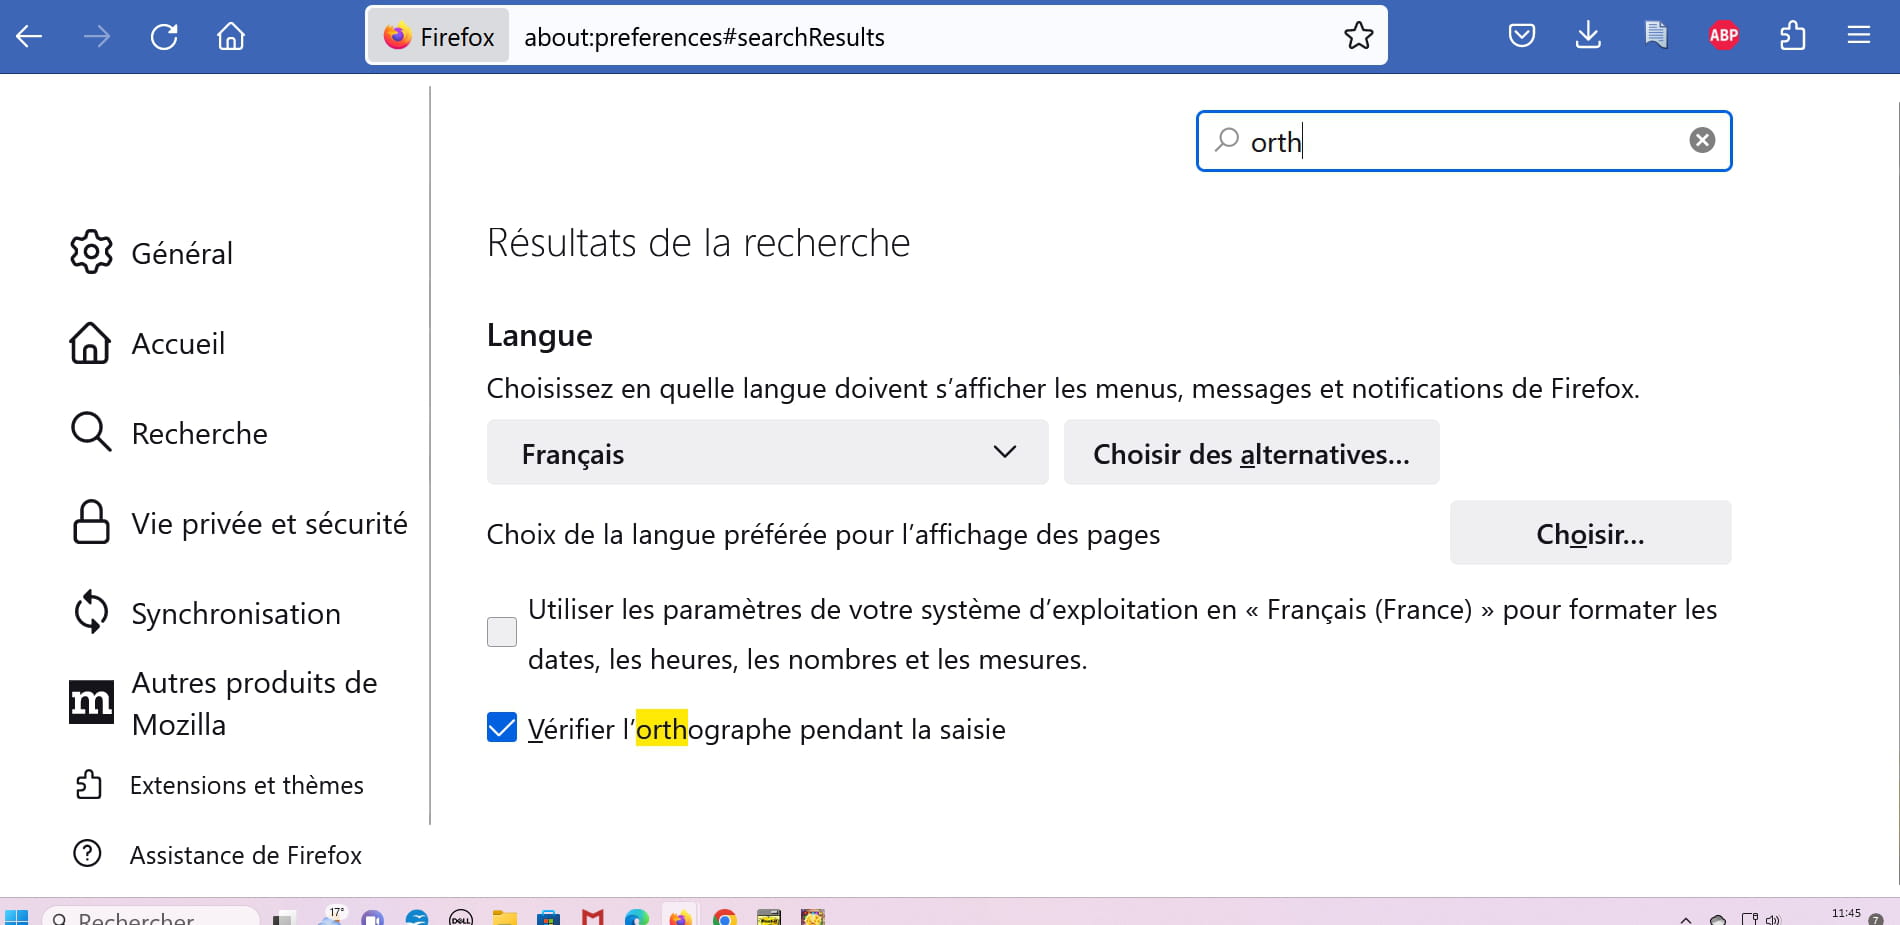Click the Choisir… button for page languages
This screenshot has width=1900, height=925.
pyautogui.click(x=1590, y=533)
